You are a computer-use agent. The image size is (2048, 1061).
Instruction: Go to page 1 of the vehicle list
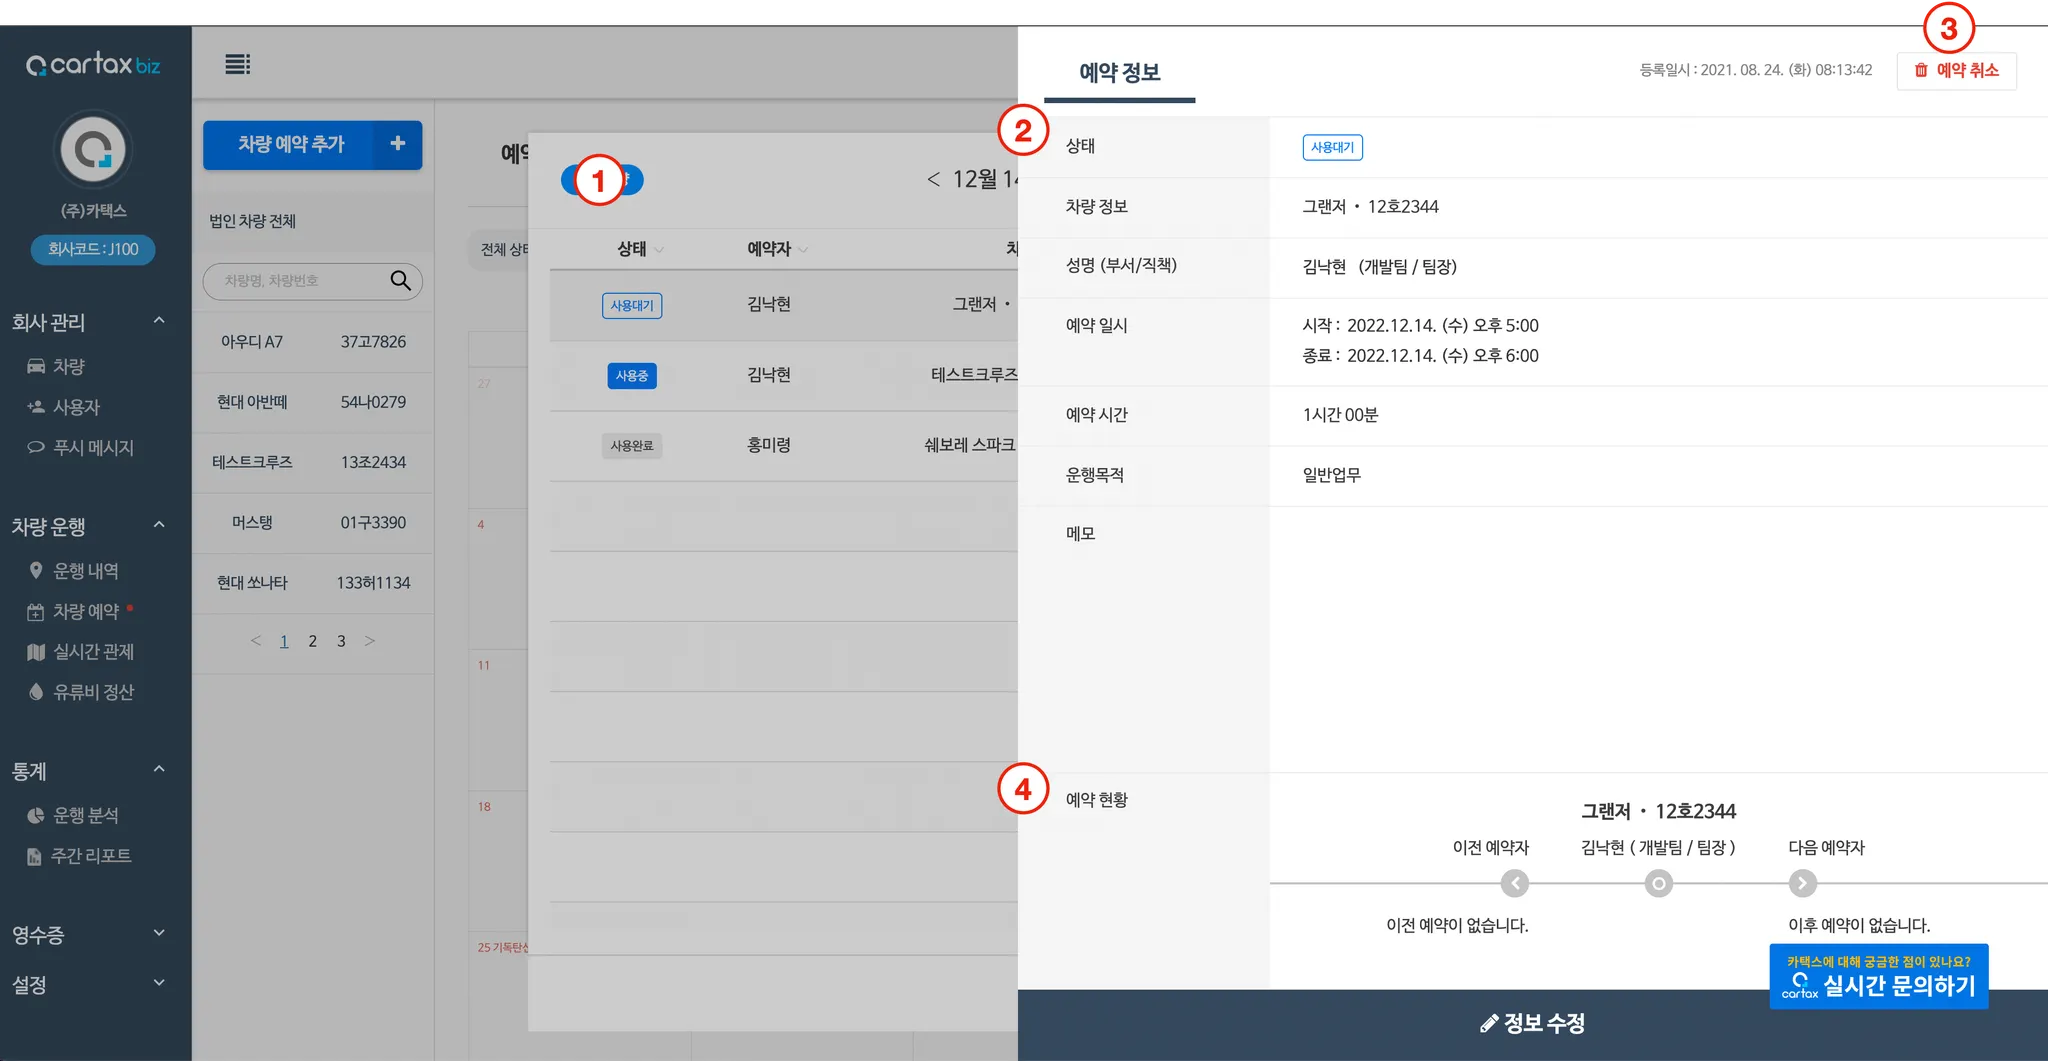[284, 641]
